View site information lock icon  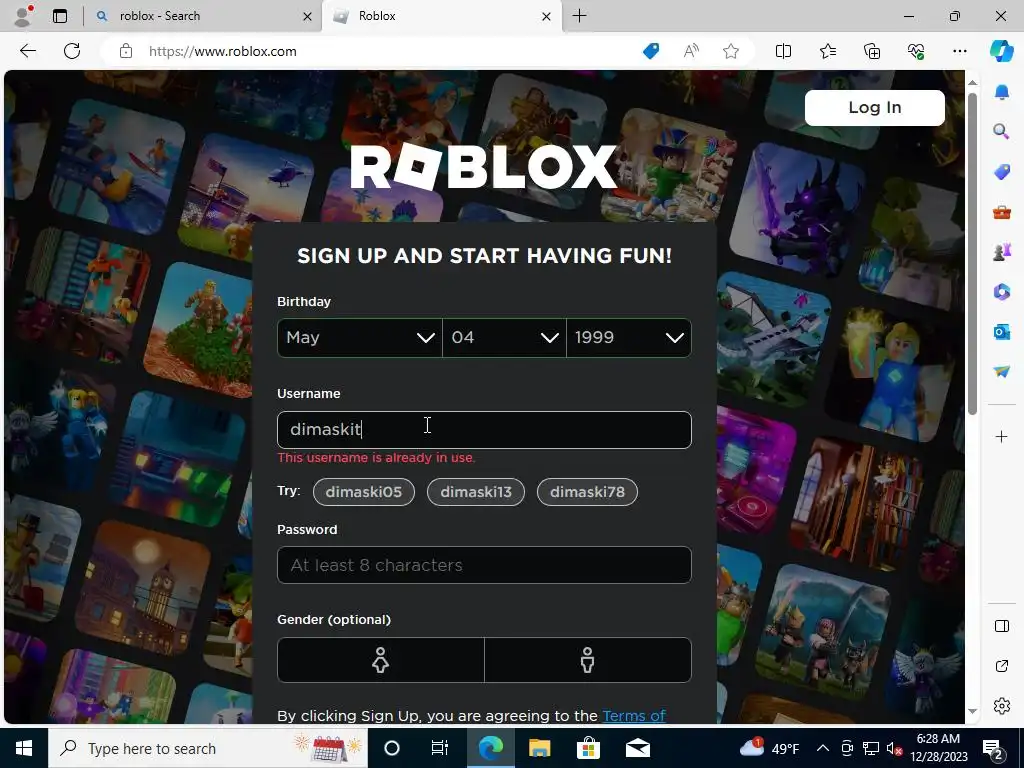click(126, 51)
